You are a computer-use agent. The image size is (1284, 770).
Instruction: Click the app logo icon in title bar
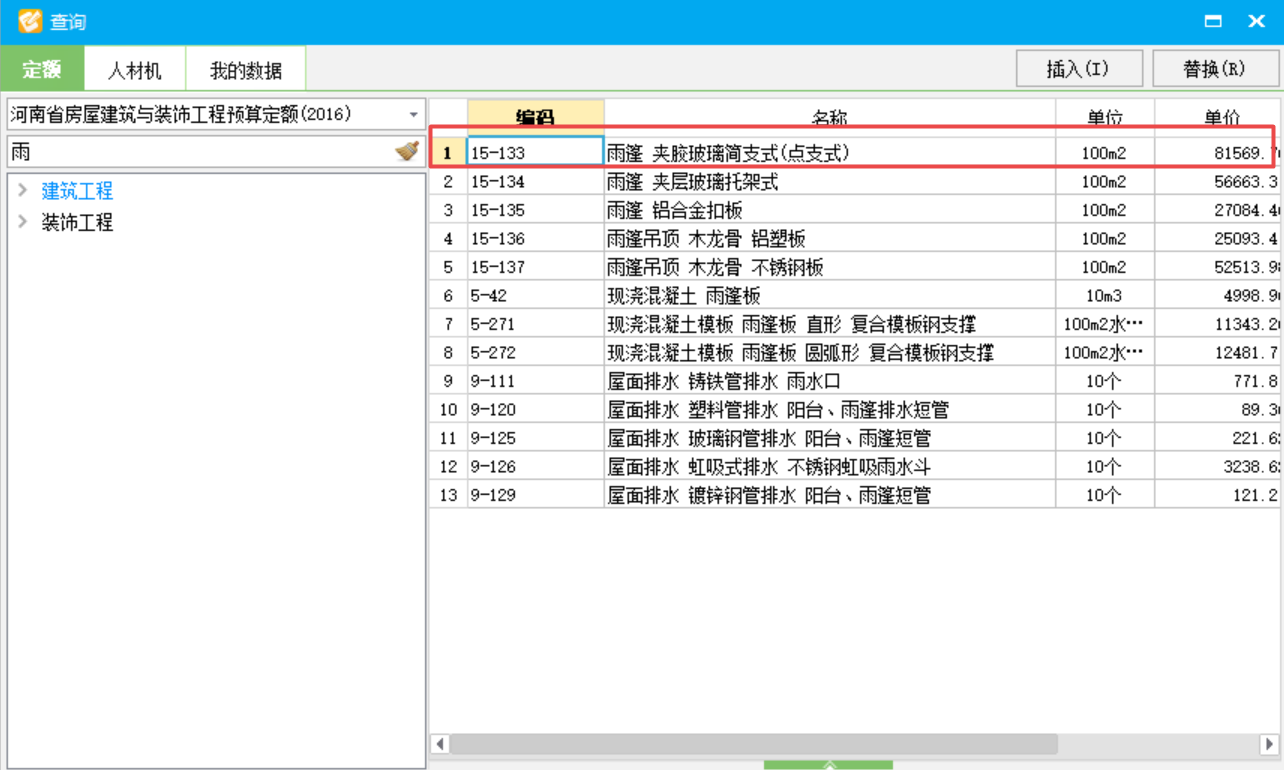point(30,21)
